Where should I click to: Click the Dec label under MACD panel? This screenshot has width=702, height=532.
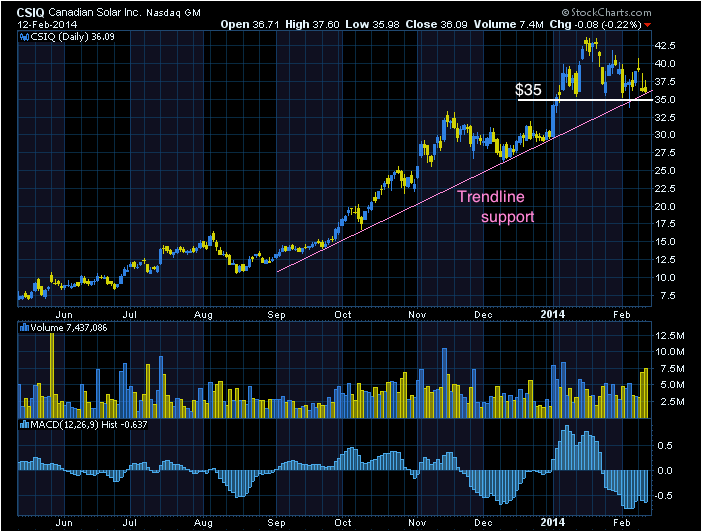pos(484,523)
